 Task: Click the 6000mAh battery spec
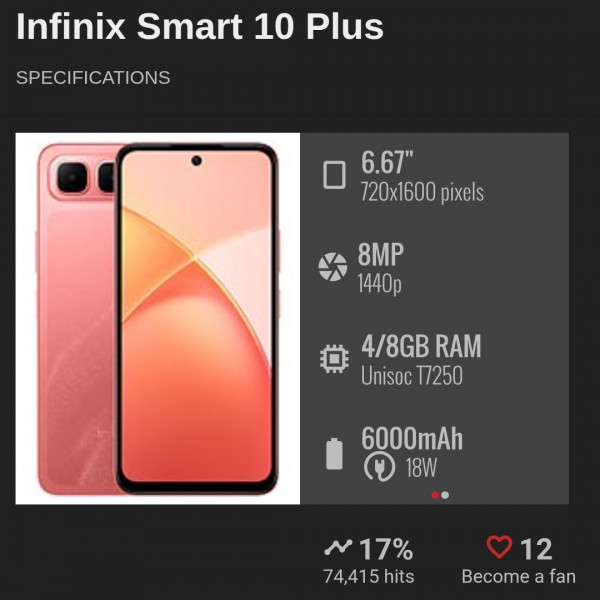(x=412, y=438)
